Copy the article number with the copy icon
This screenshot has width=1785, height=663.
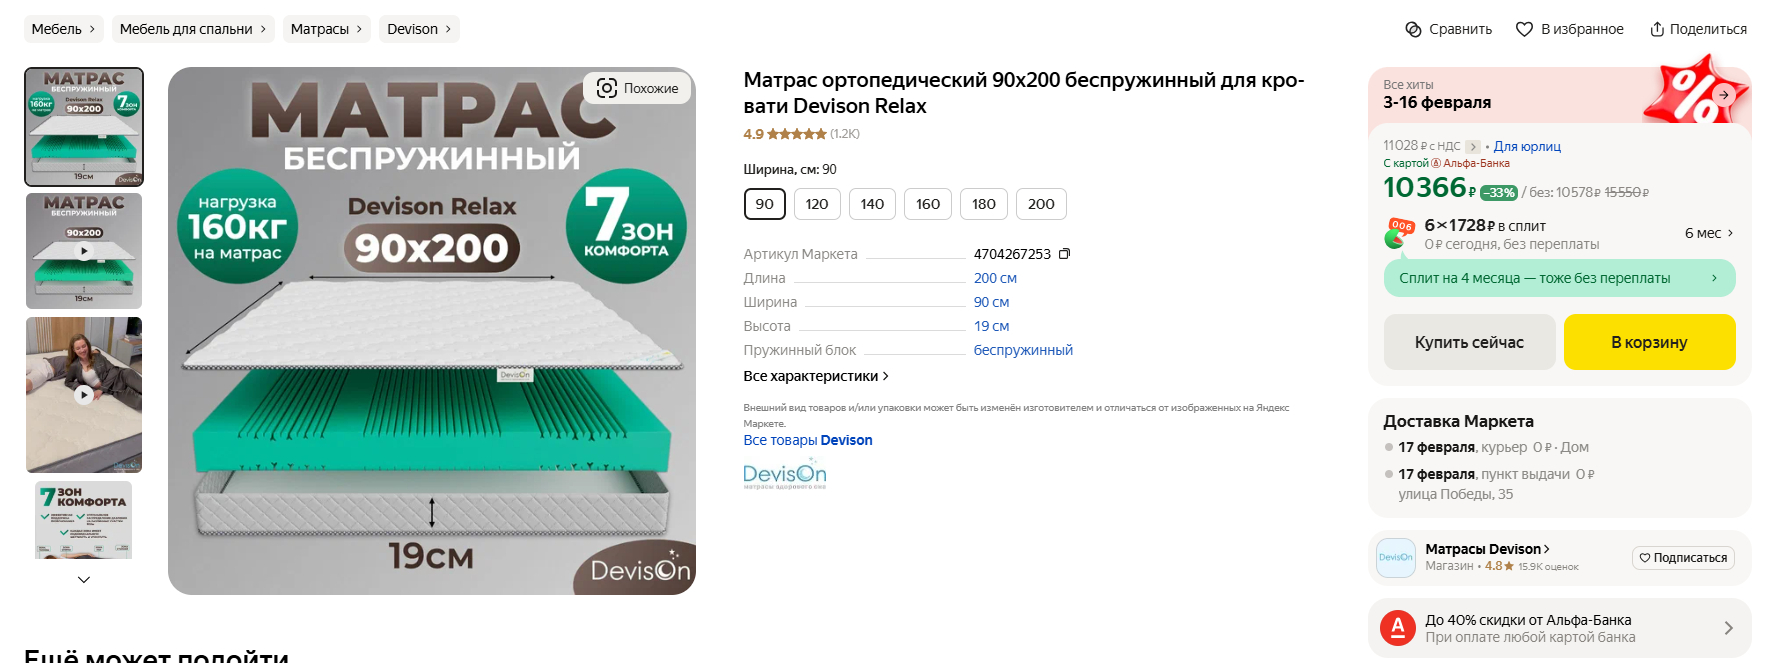tap(1064, 254)
